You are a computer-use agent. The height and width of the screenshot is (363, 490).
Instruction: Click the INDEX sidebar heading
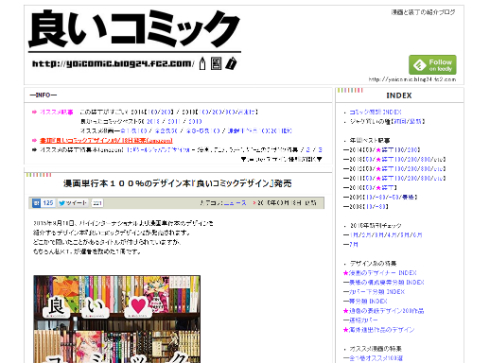[x=399, y=96]
